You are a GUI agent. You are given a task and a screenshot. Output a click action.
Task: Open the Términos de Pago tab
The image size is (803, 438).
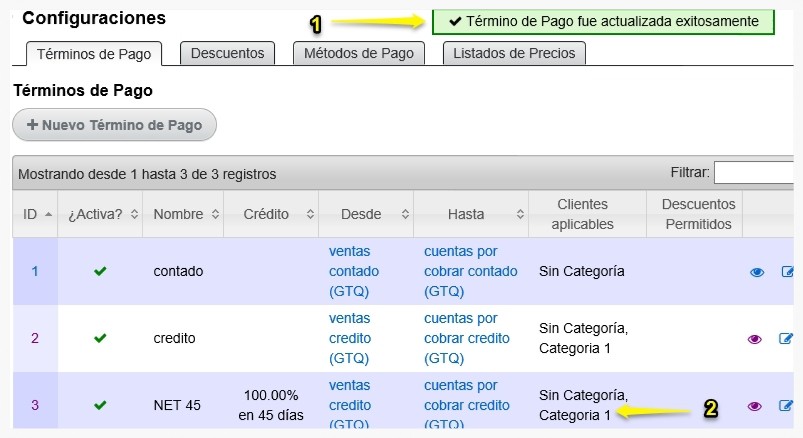point(94,54)
